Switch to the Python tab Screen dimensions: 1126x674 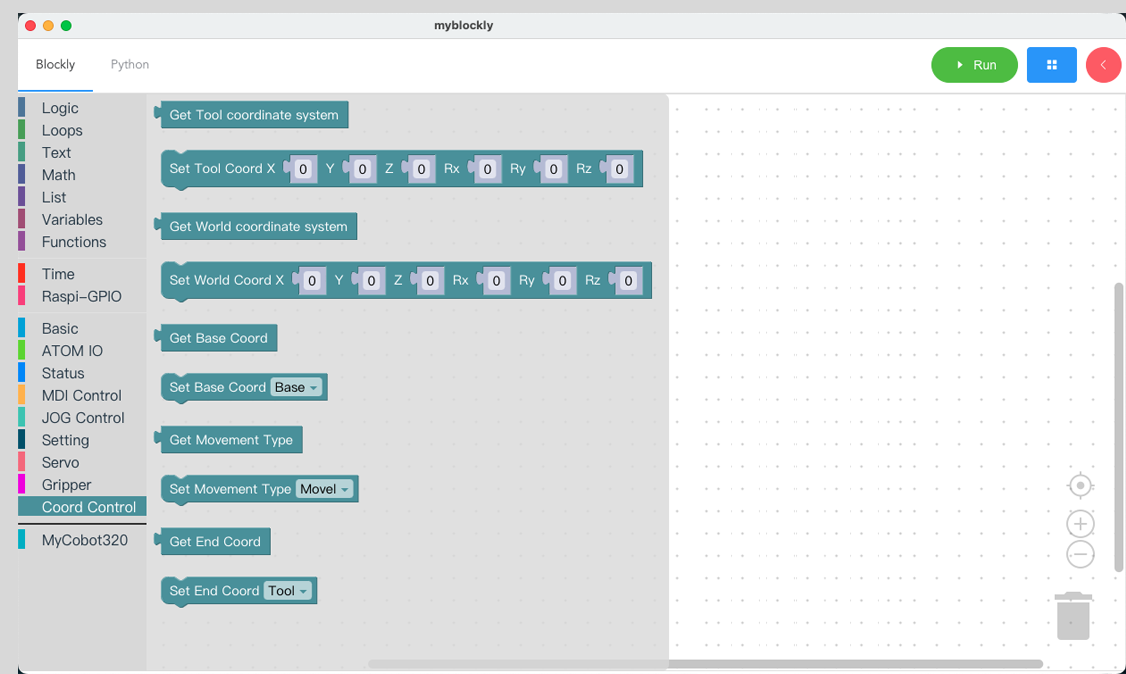click(x=130, y=64)
